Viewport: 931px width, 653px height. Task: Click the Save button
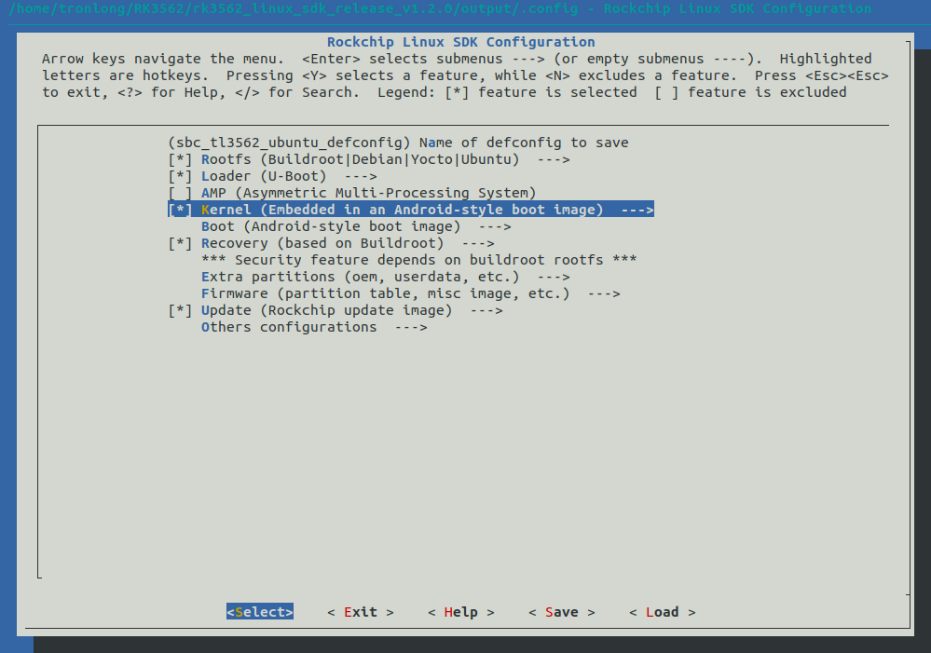click(x=562, y=612)
